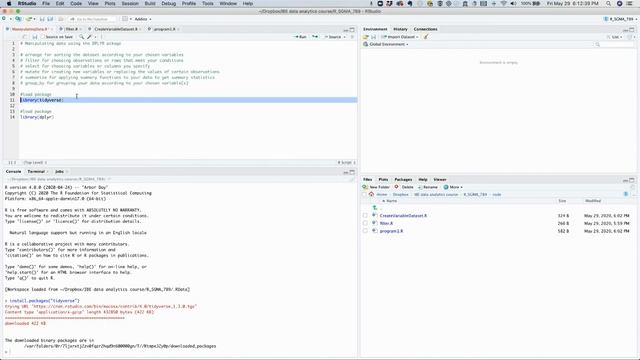Viewport: 640px width, 360px height.
Task: Click line 14 library(dplyr) in editor
Action: (37, 117)
